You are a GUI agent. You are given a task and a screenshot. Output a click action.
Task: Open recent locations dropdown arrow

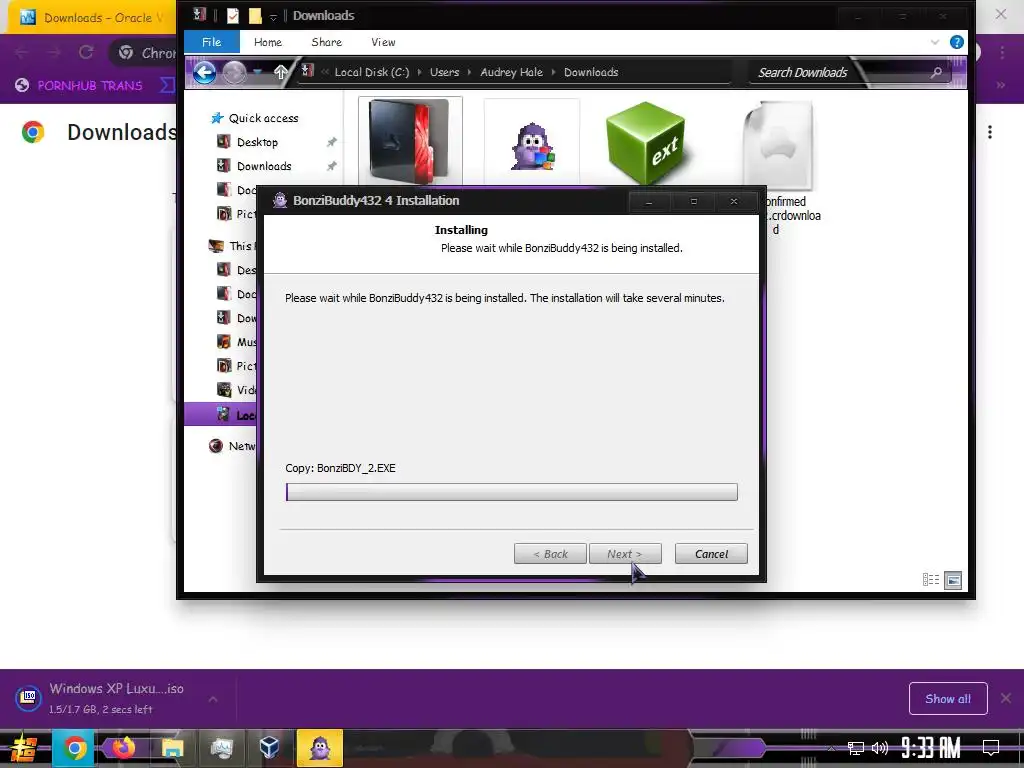(257, 72)
